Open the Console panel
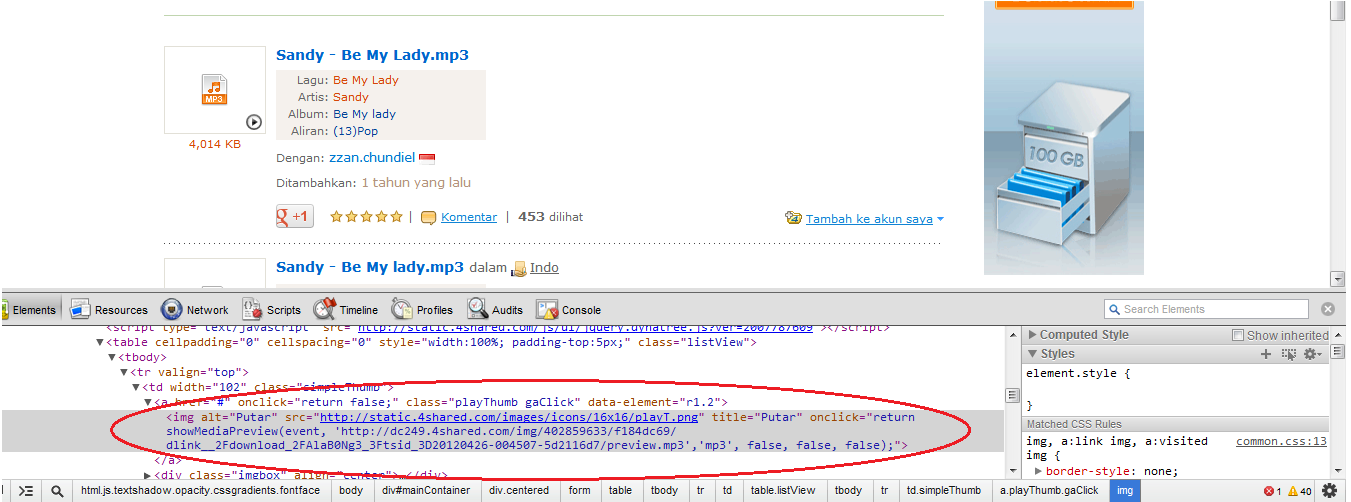1351x502 pixels. pos(569,309)
